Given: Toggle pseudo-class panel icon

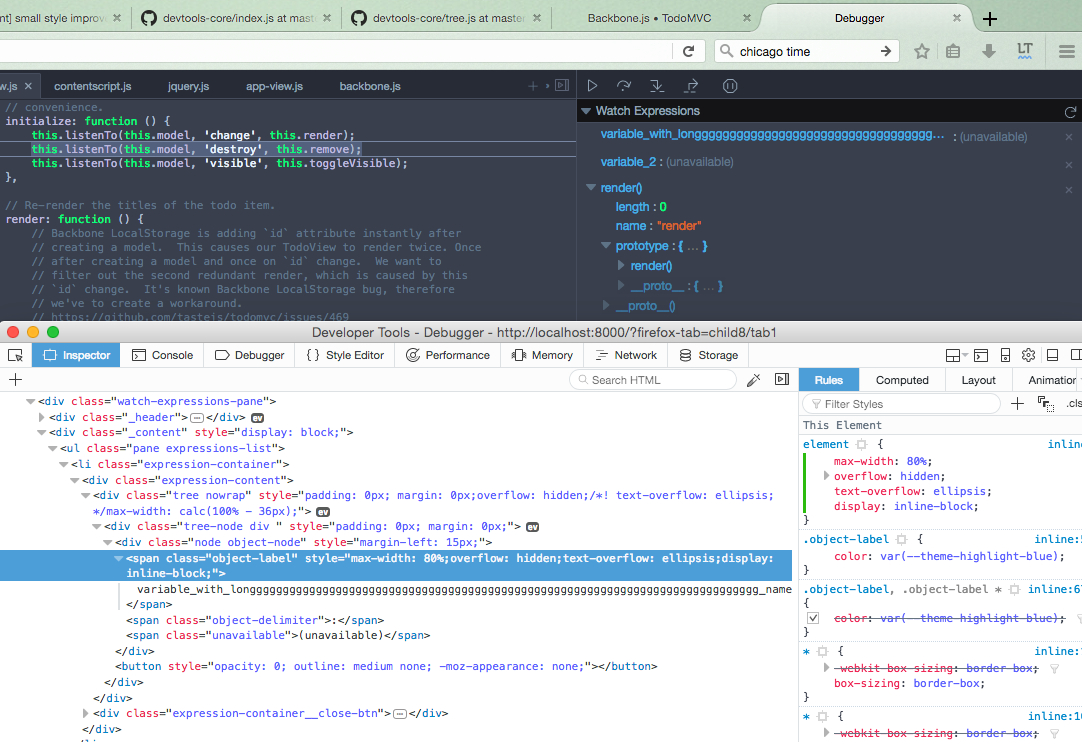Looking at the screenshot, I should tap(1045, 404).
